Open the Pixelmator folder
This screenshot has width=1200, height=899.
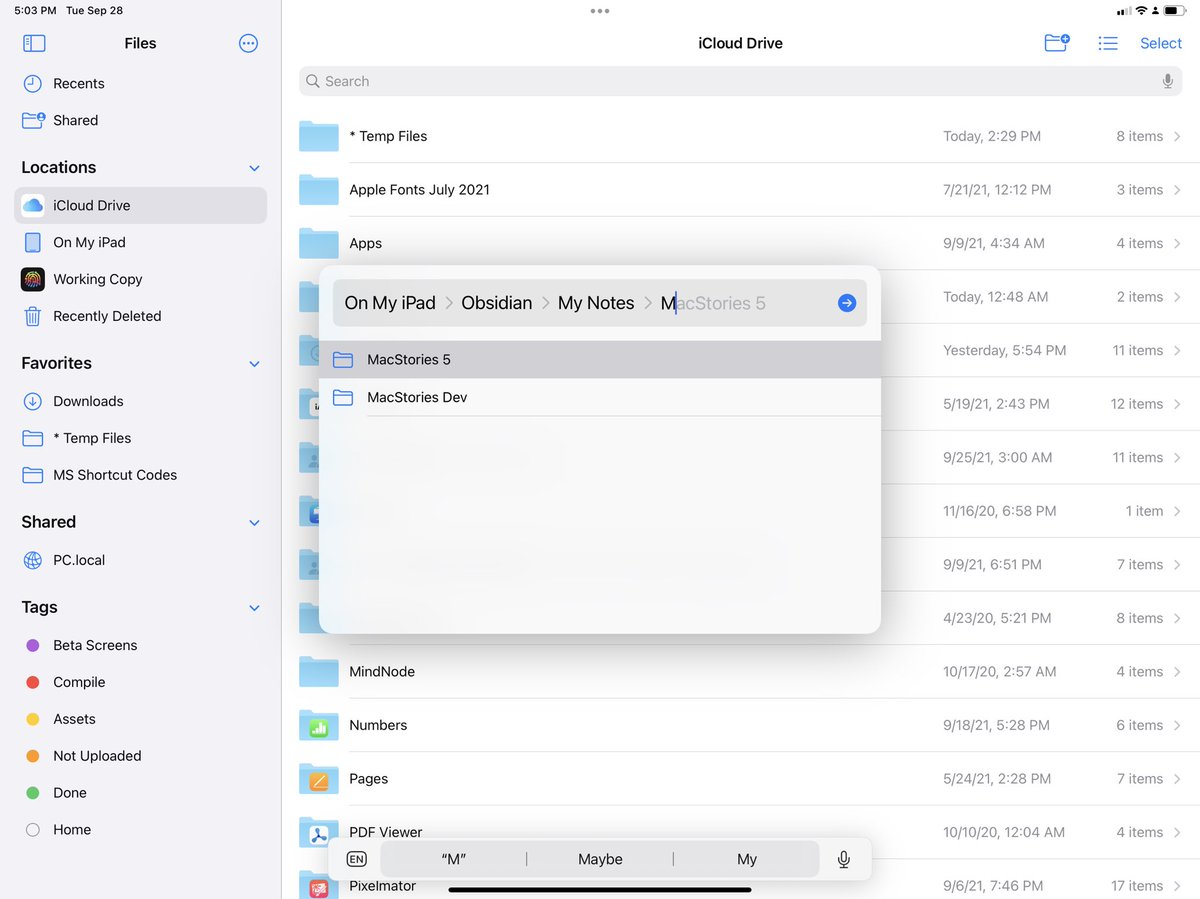pos(740,886)
